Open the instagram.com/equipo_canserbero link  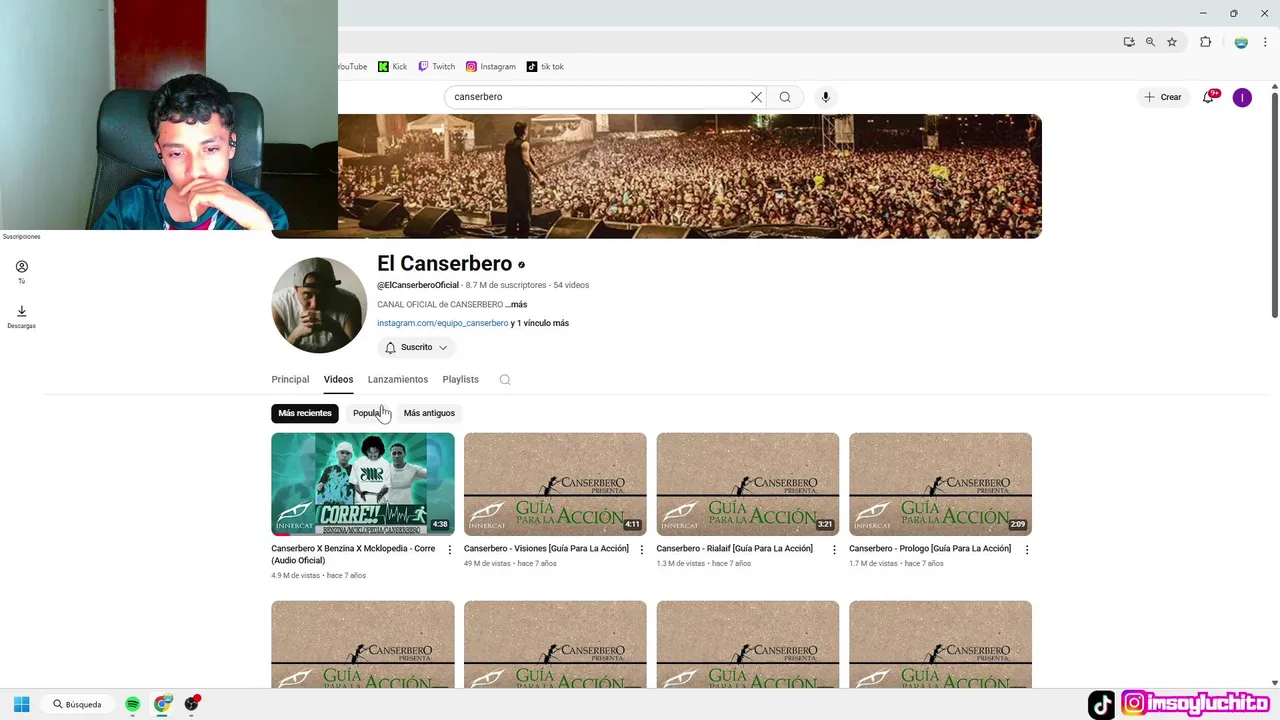(442, 323)
